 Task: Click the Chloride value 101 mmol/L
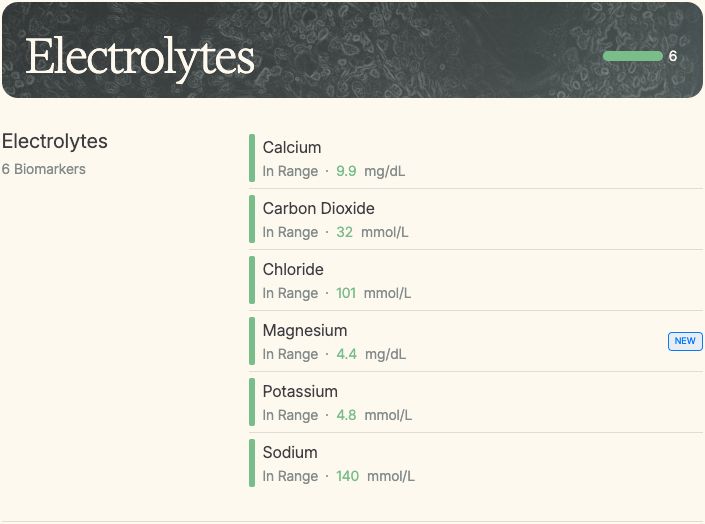coord(373,293)
